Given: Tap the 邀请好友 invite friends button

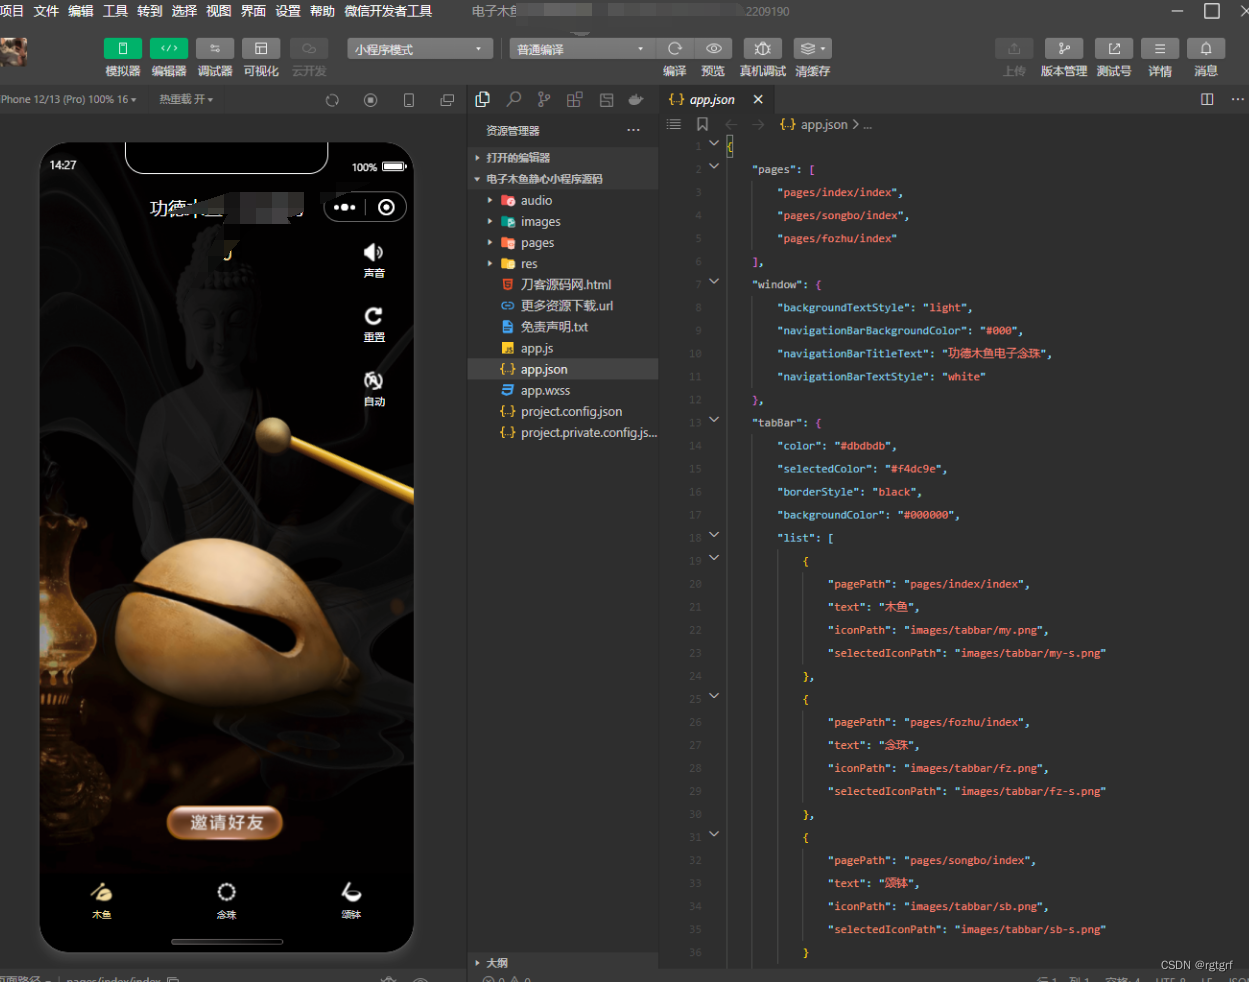Looking at the screenshot, I should click(x=225, y=822).
